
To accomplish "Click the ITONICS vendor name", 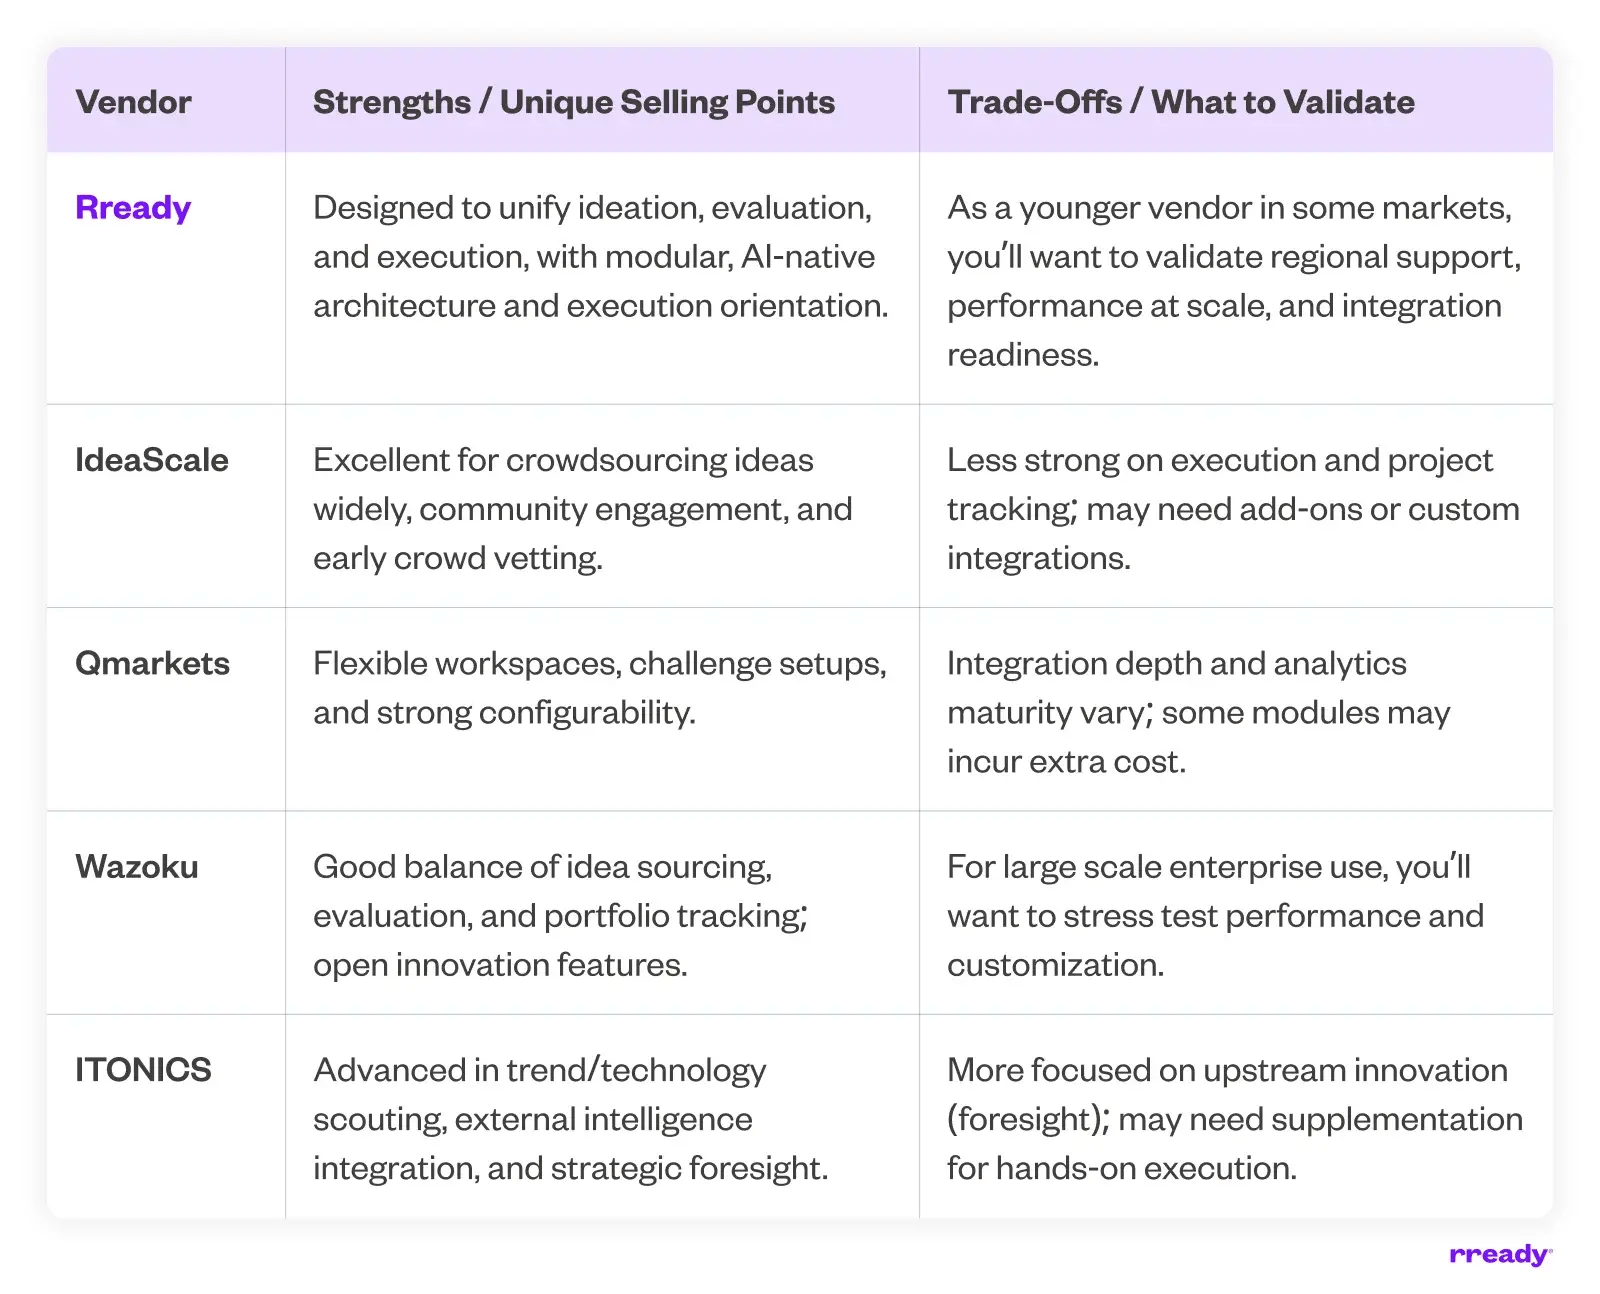I will 143,1070.
